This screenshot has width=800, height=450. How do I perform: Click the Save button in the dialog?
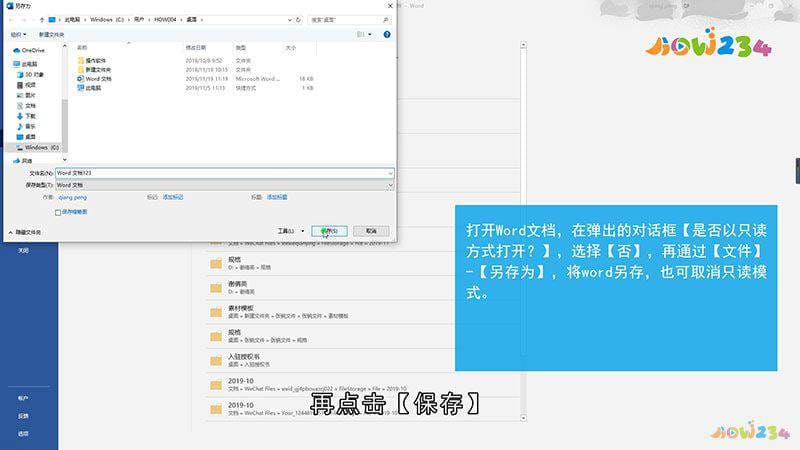[x=329, y=231]
